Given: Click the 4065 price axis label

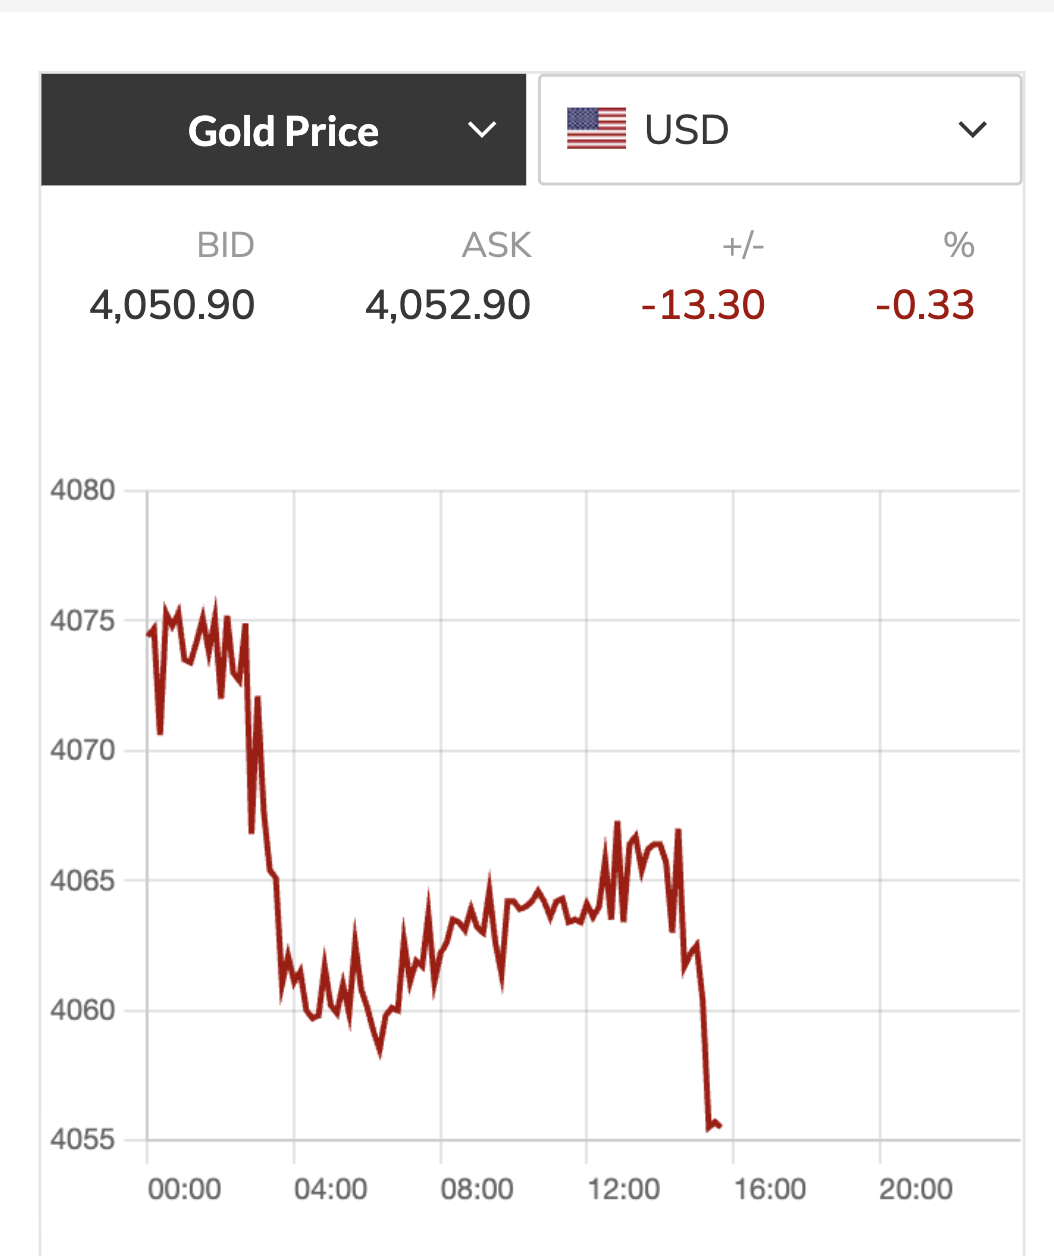Looking at the screenshot, I should click(83, 880).
